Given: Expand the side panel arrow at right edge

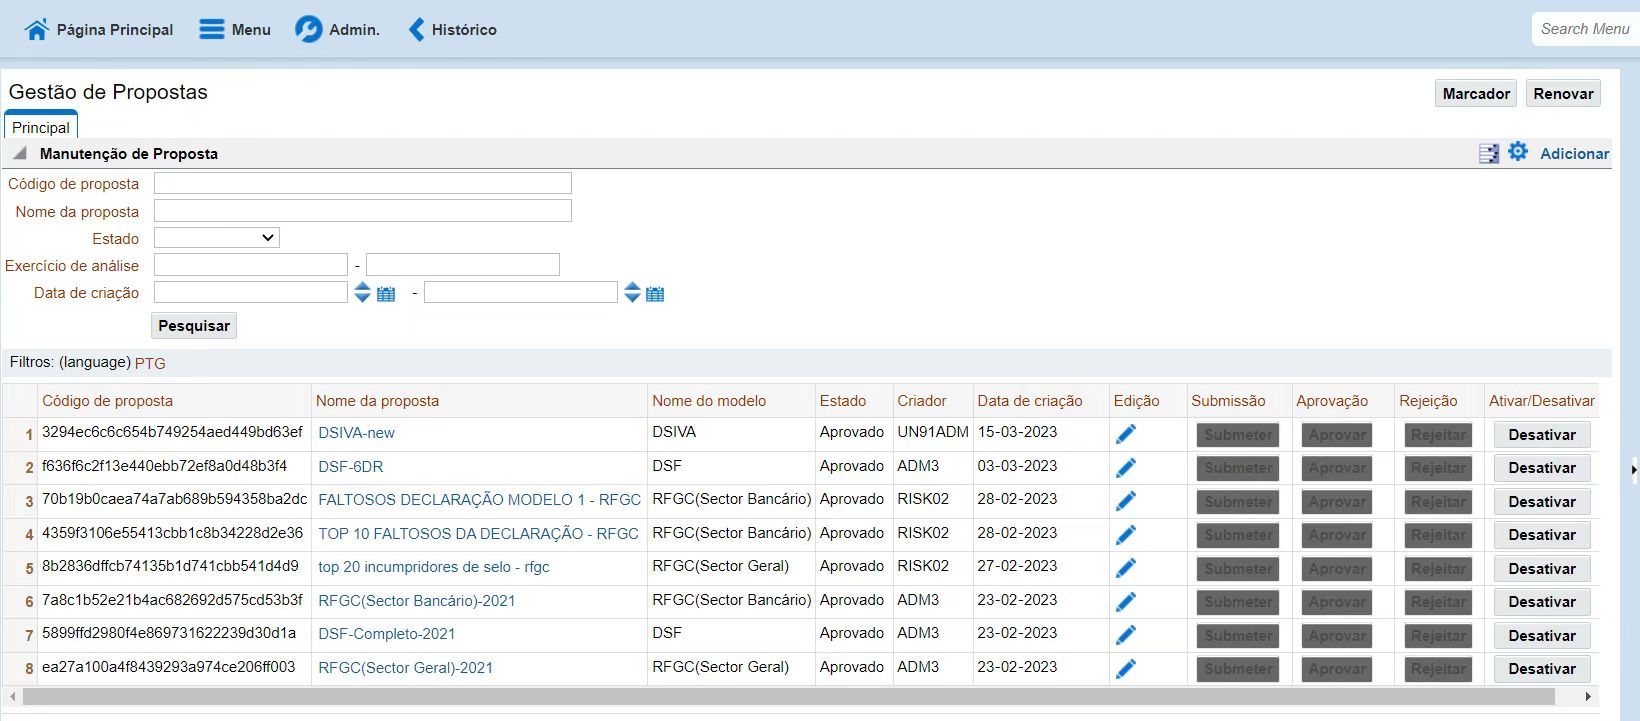Looking at the screenshot, I should point(1634,468).
